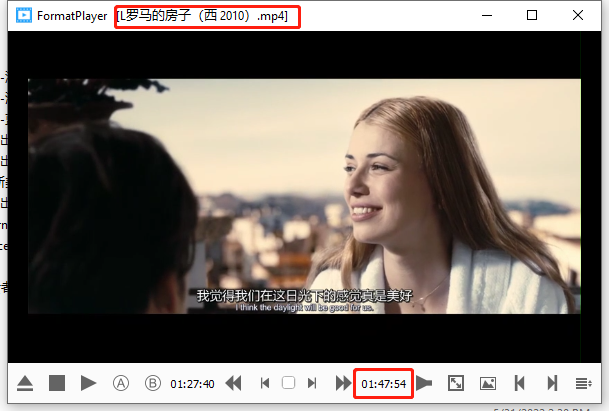Click the file name in the title bar
The width and height of the screenshot is (609, 411).
click(202, 16)
